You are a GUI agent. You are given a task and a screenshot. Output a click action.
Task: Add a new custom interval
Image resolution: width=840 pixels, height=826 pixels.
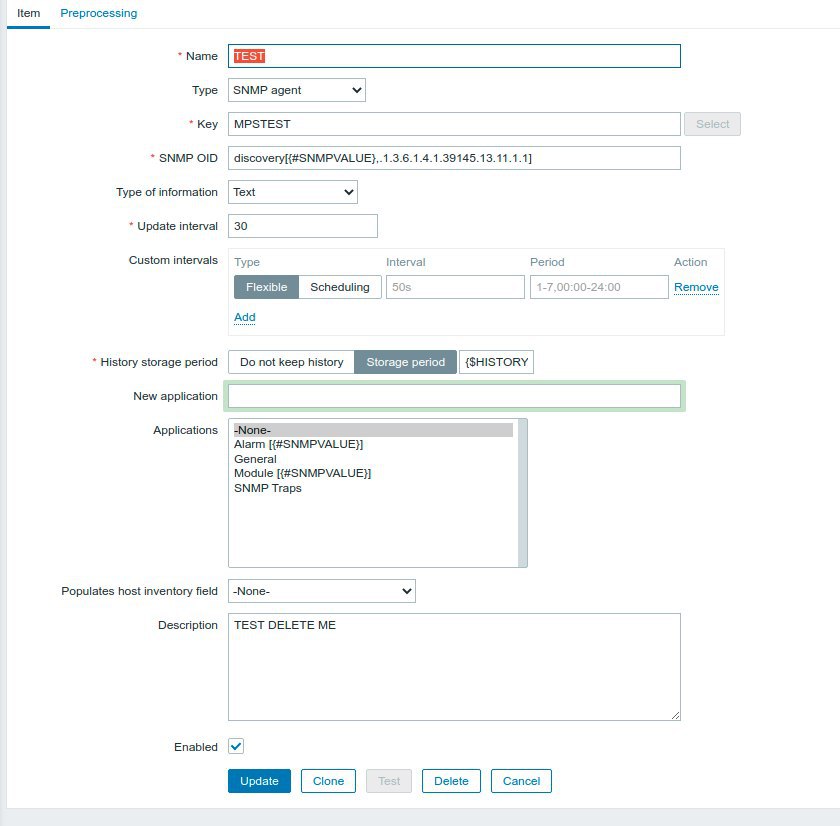244,317
